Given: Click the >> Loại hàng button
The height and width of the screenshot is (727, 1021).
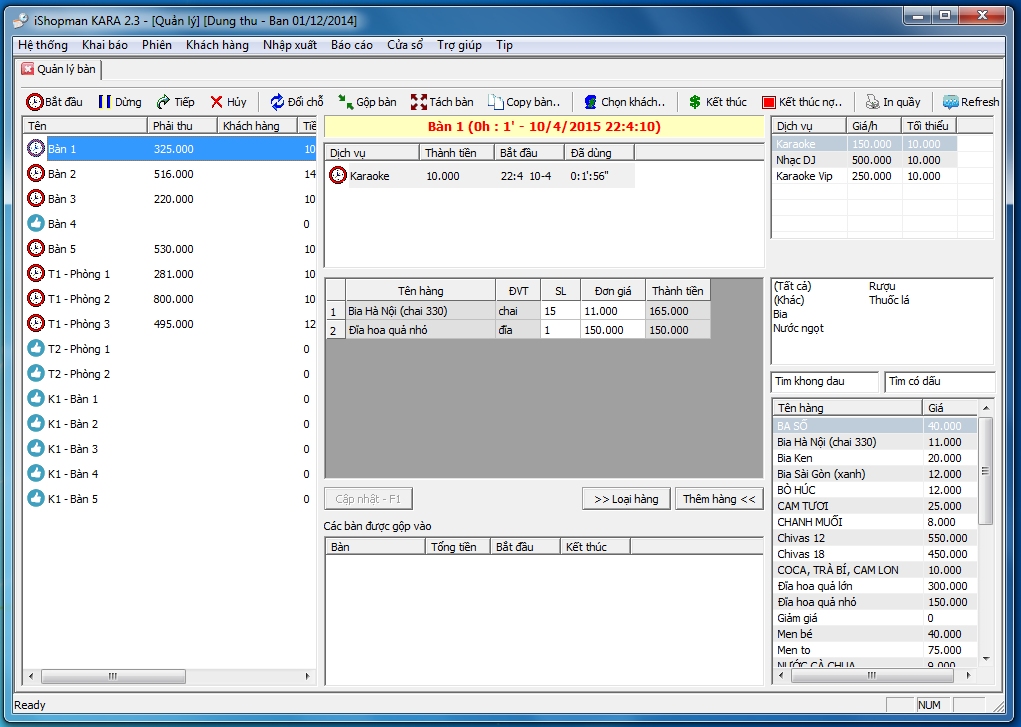Looking at the screenshot, I should tap(626, 499).
